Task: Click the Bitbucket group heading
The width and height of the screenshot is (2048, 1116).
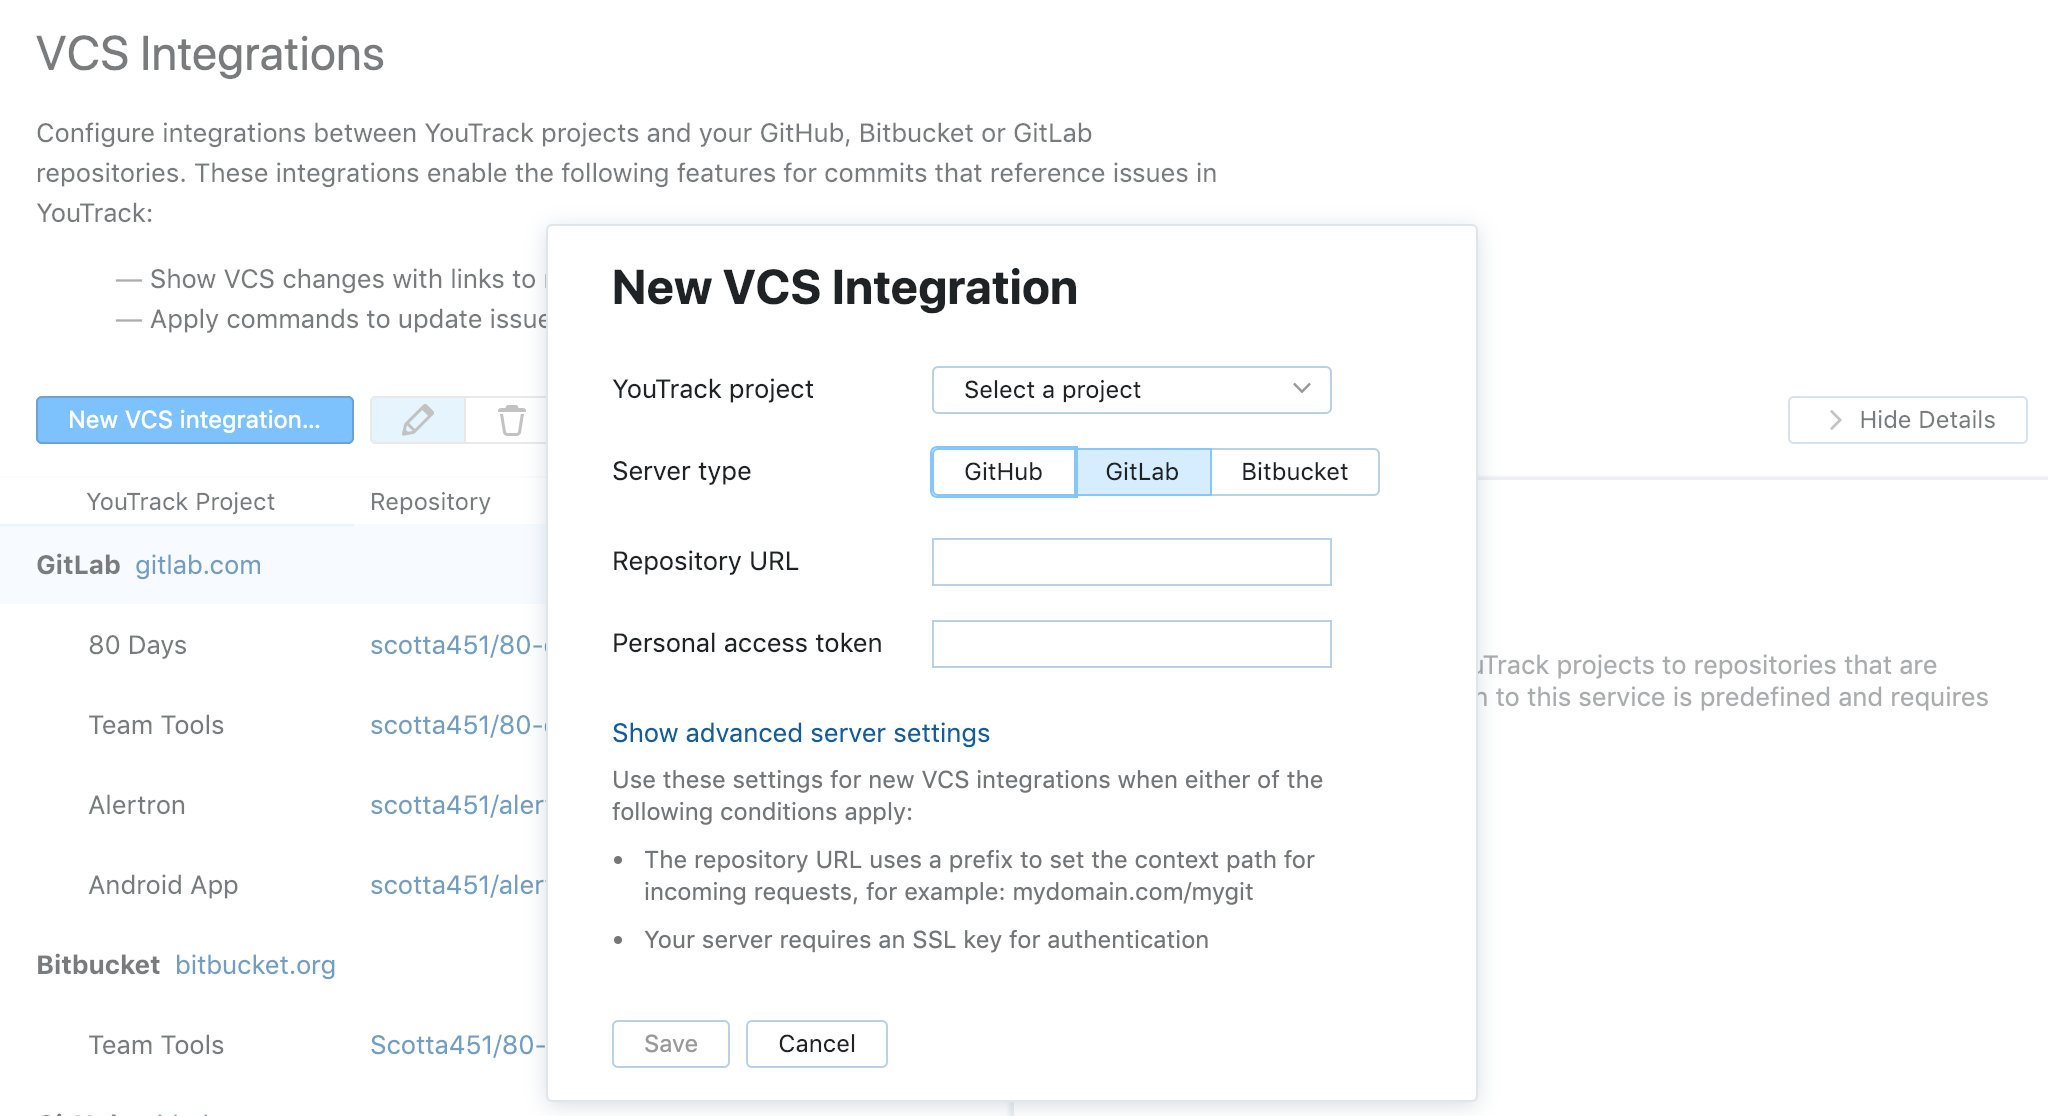Action: tap(98, 965)
